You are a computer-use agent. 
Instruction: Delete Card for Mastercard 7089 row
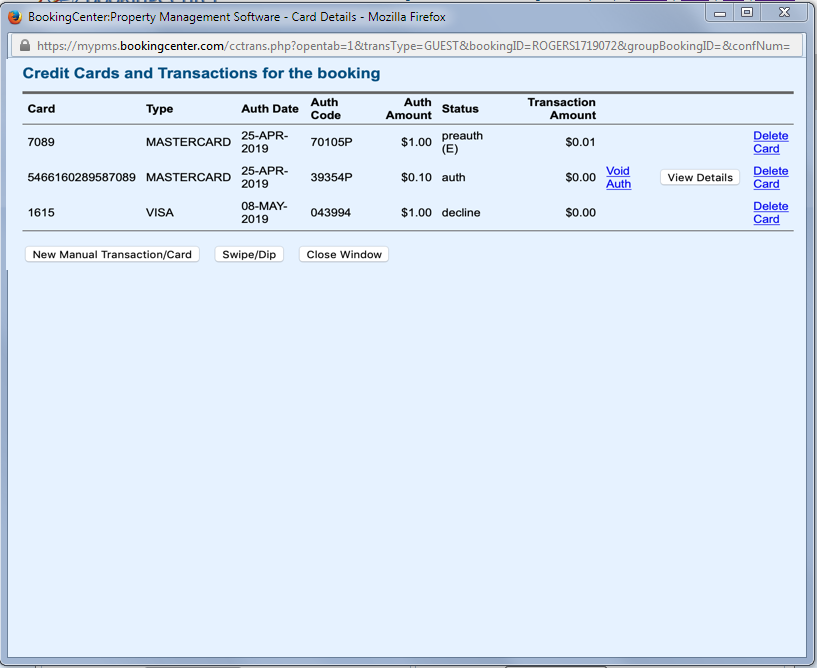(x=771, y=142)
